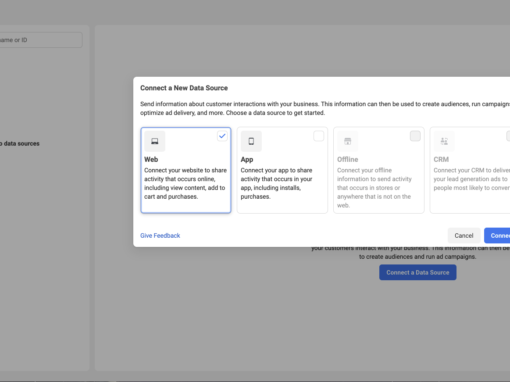Click the Web laptop icon
The image size is (510, 382).
tap(155, 141)
